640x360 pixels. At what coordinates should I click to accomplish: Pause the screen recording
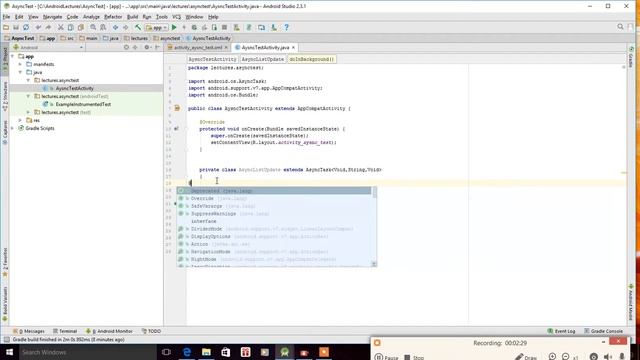(x=386, y=357)
